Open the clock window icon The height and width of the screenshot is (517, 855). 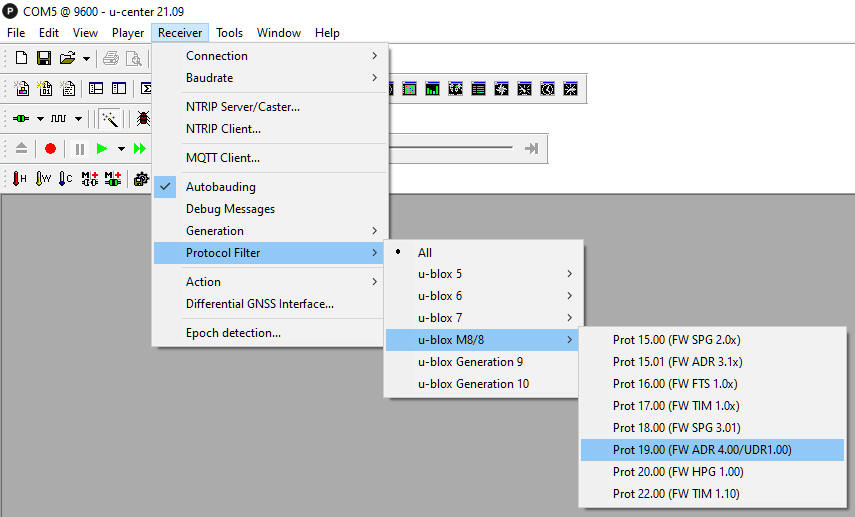tap(547, 89)
